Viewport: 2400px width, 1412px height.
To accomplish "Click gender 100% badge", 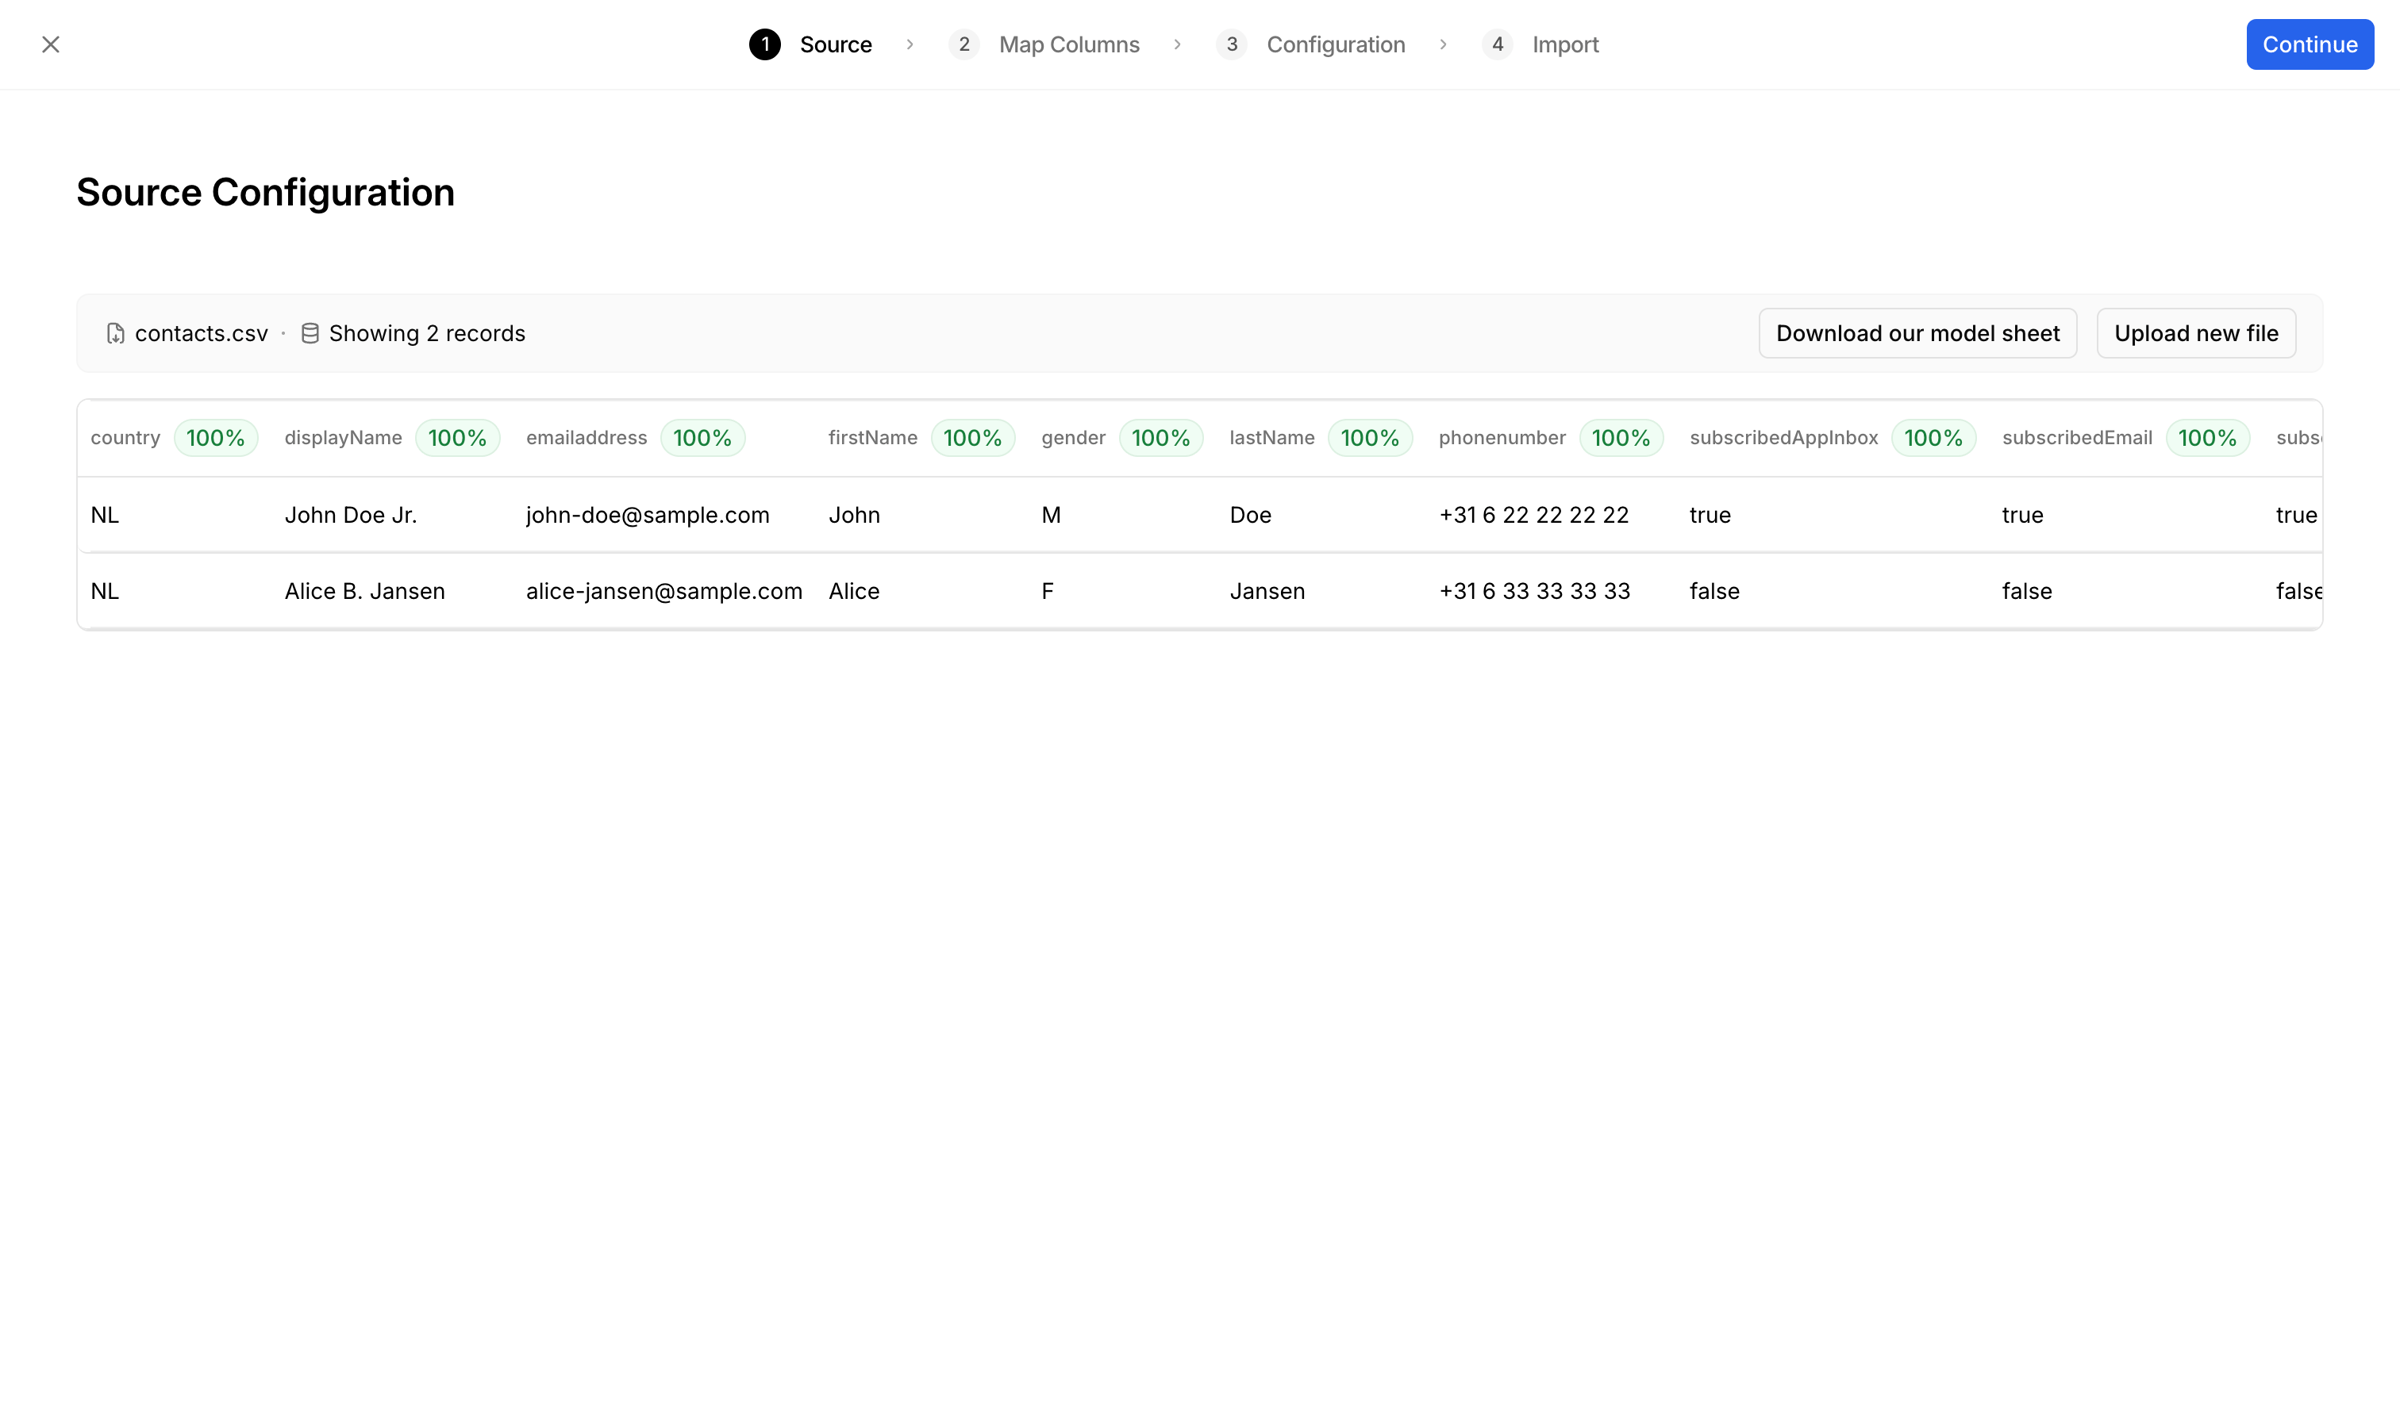I will [x=1161, y=438].
